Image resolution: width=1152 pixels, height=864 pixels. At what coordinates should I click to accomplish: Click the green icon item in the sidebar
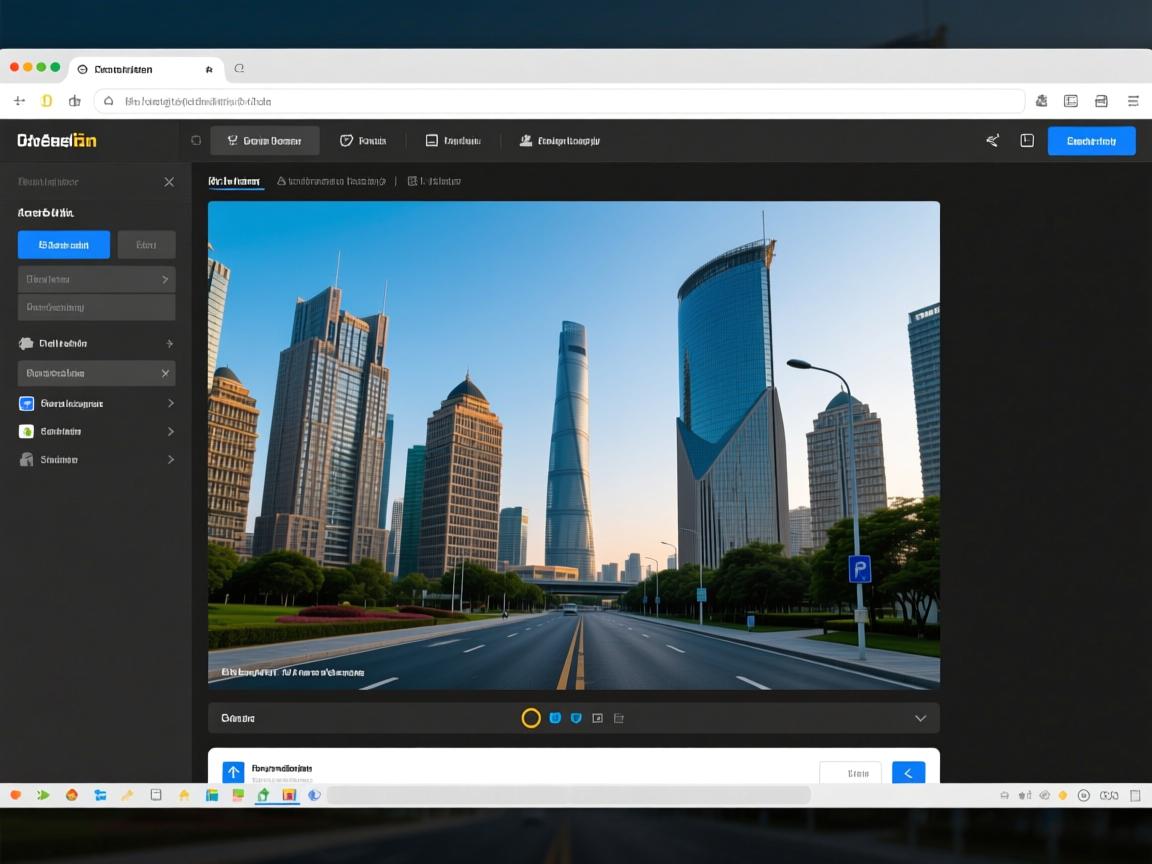96,431
